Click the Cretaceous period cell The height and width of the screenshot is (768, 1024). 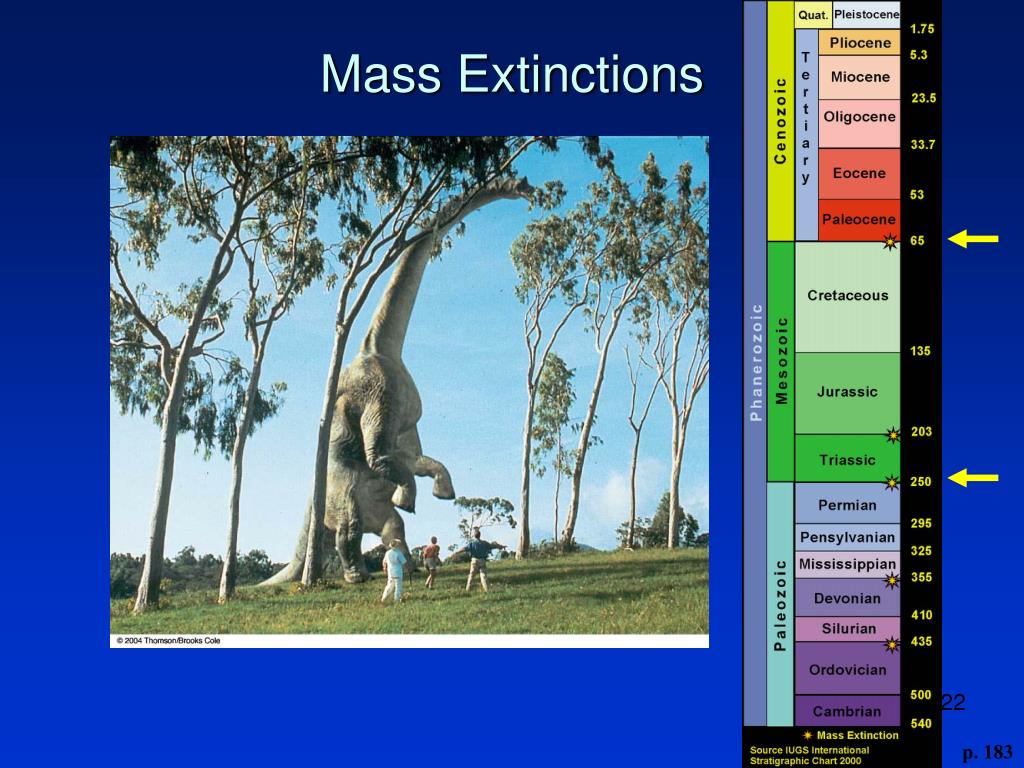coord(848,297)
